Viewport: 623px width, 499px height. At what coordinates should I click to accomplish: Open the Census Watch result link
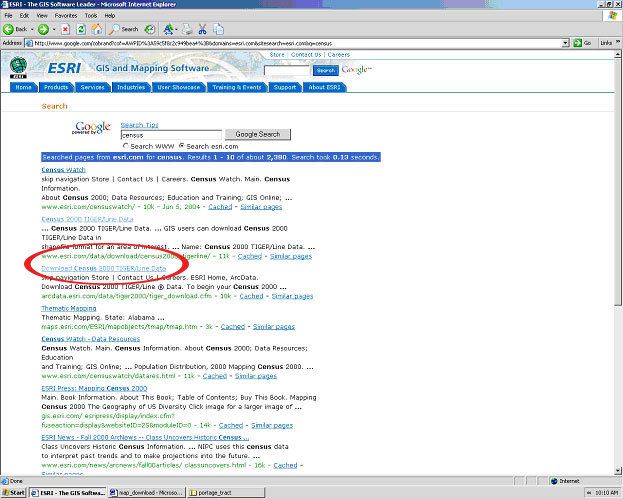63,170
